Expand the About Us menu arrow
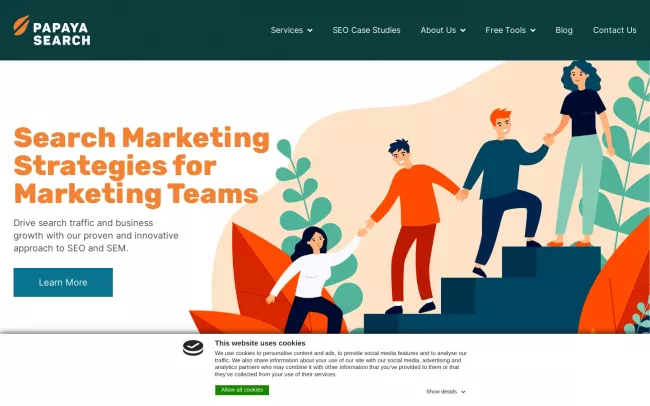This screenshot has width=650, height=406. (463, 30)
